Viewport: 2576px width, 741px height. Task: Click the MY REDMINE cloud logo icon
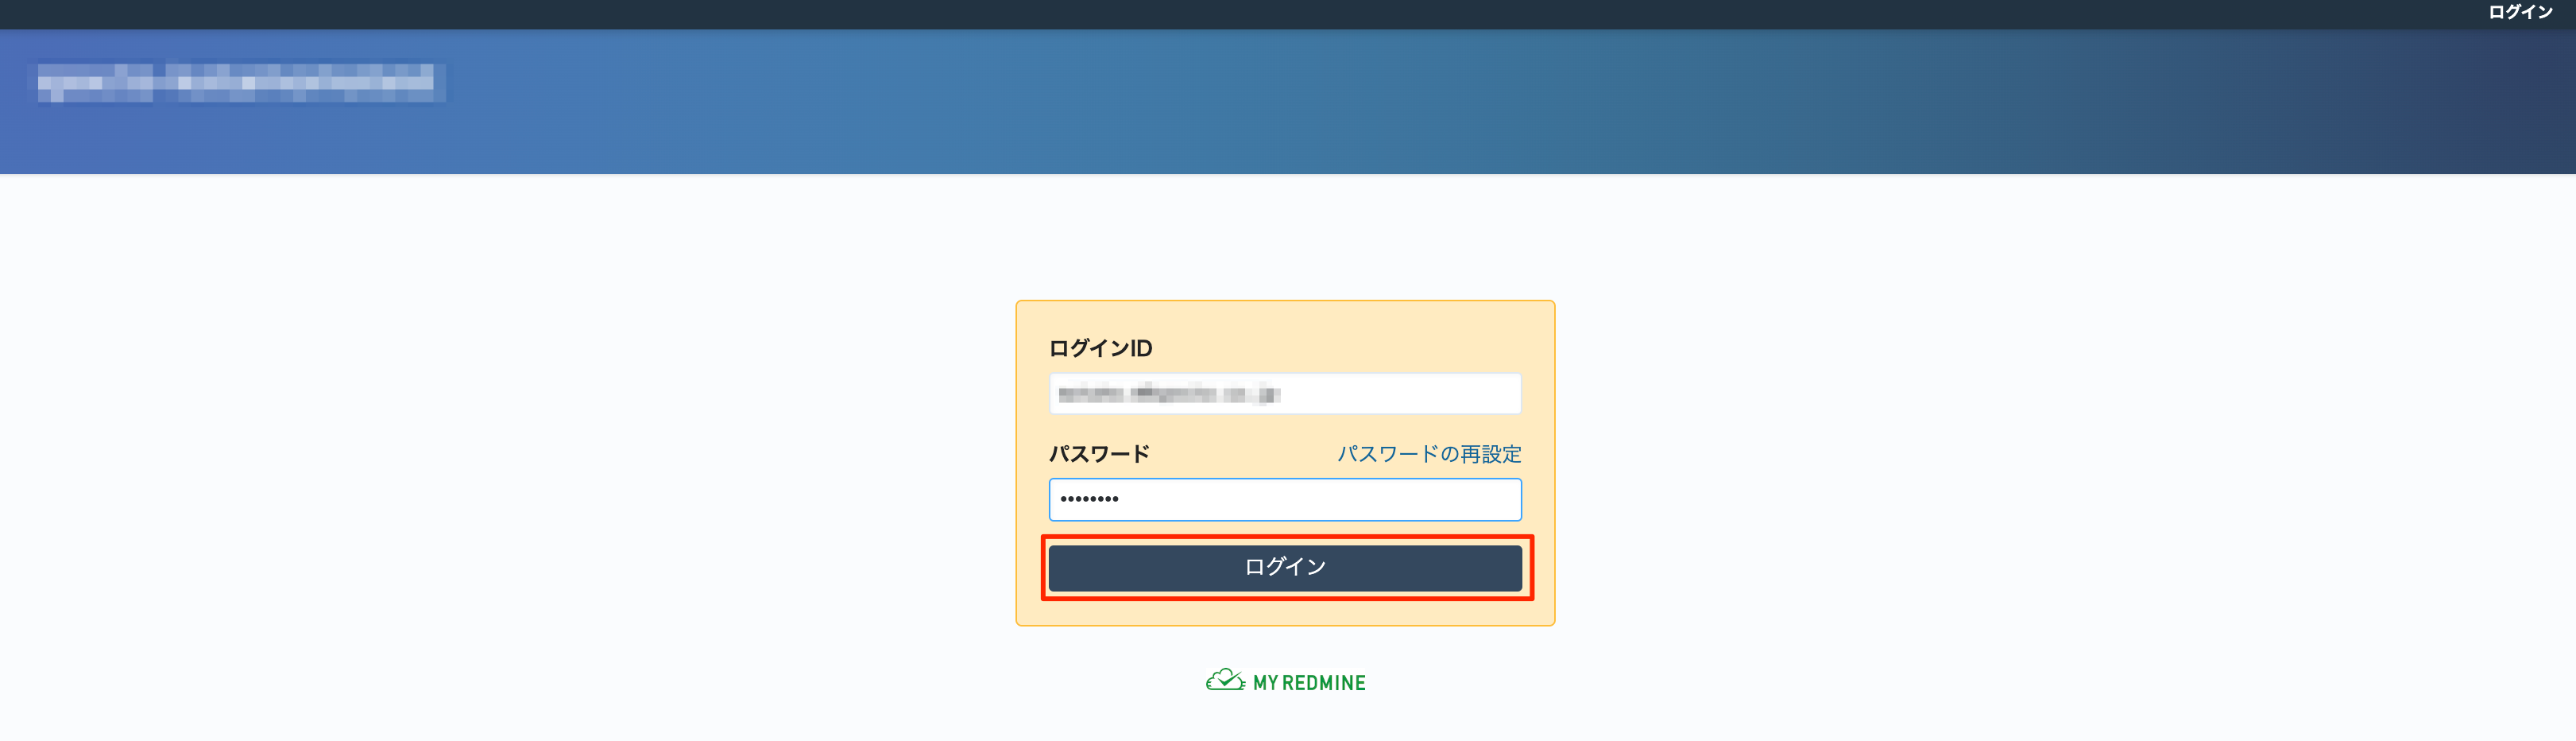tap(1224, 681)
